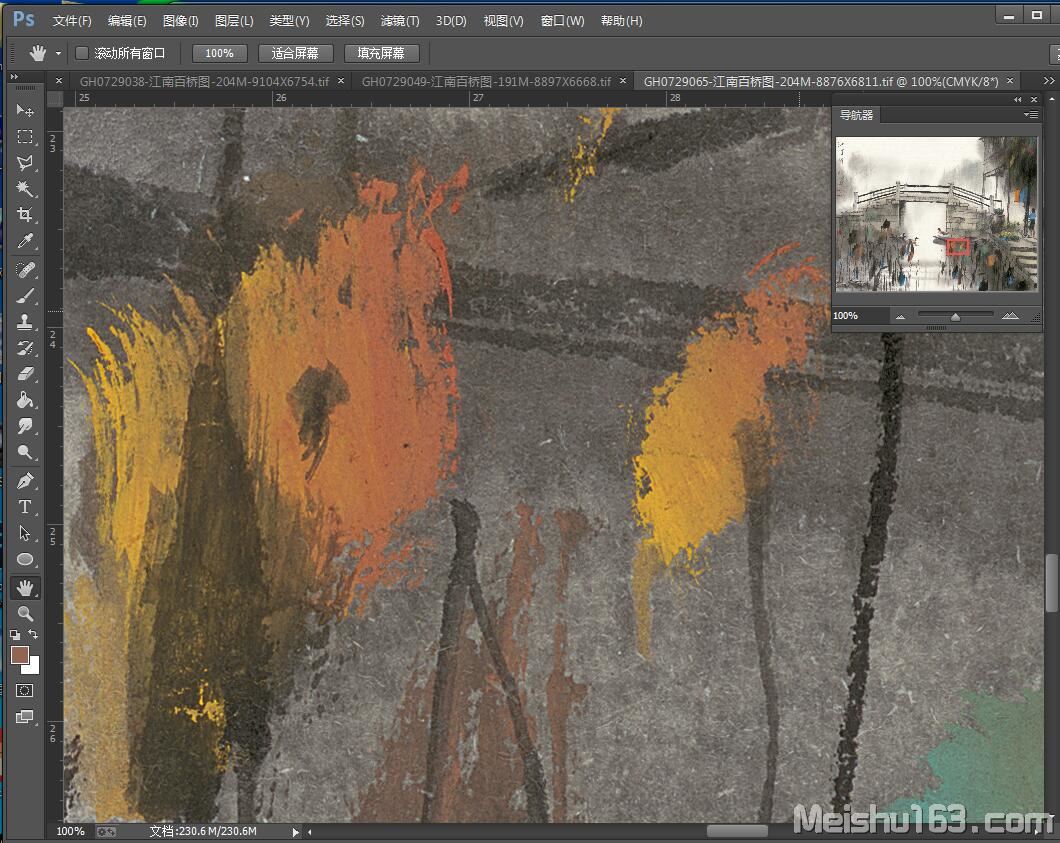Image resolution: width=1060 pixels, height=843 pixels.
Task: Select the Ellipse shape tool
Action: tap(25, 560)
